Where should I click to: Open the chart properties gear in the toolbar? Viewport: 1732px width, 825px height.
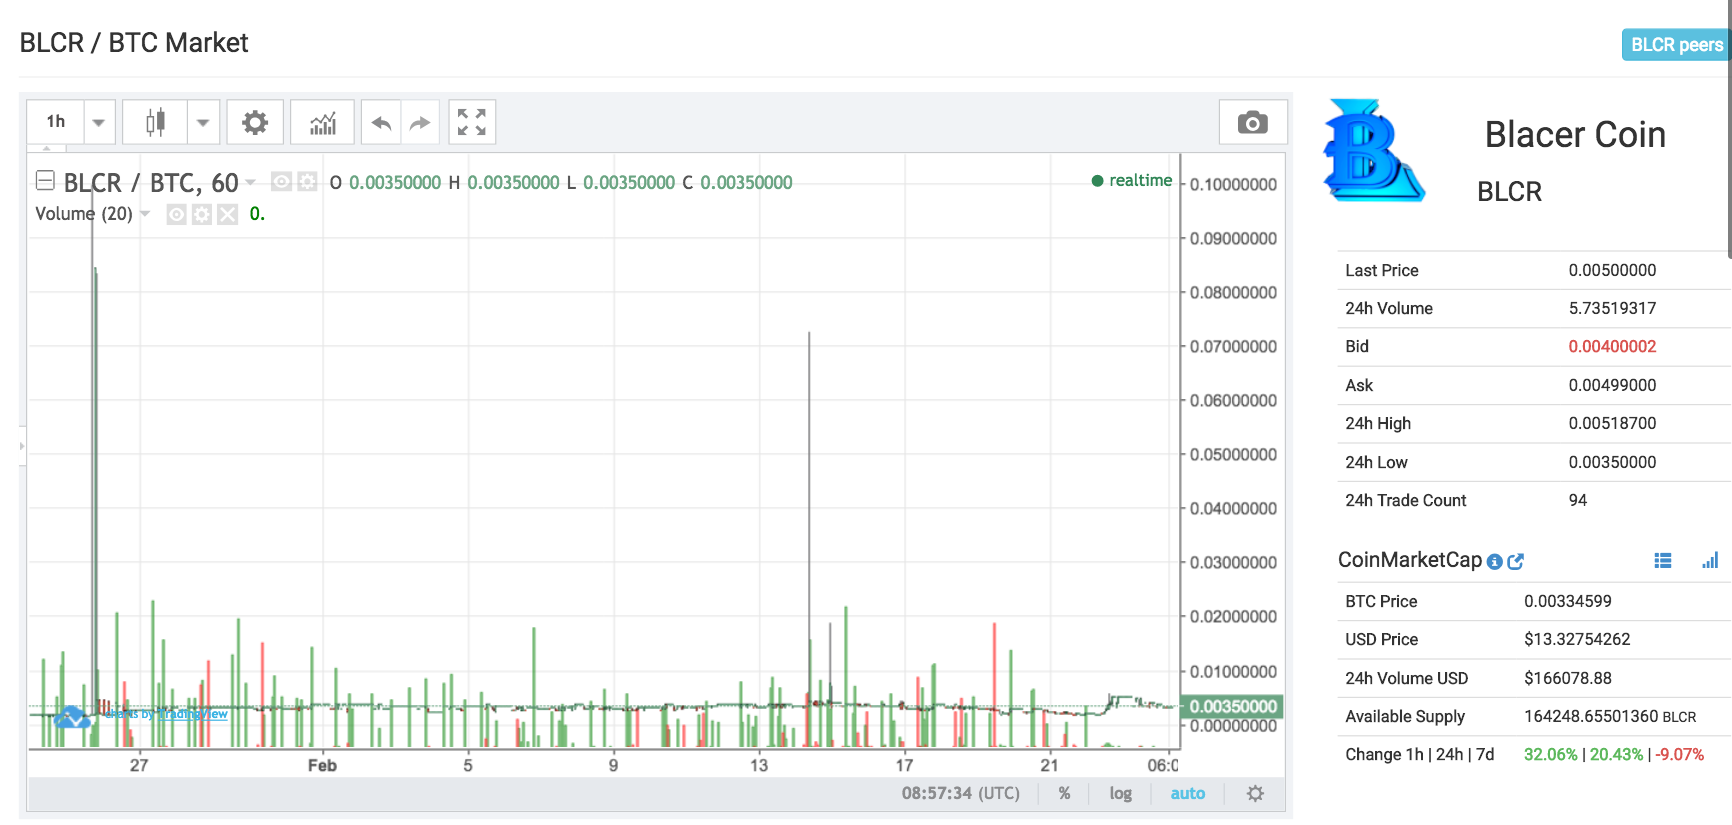click(x=255, y=123)
